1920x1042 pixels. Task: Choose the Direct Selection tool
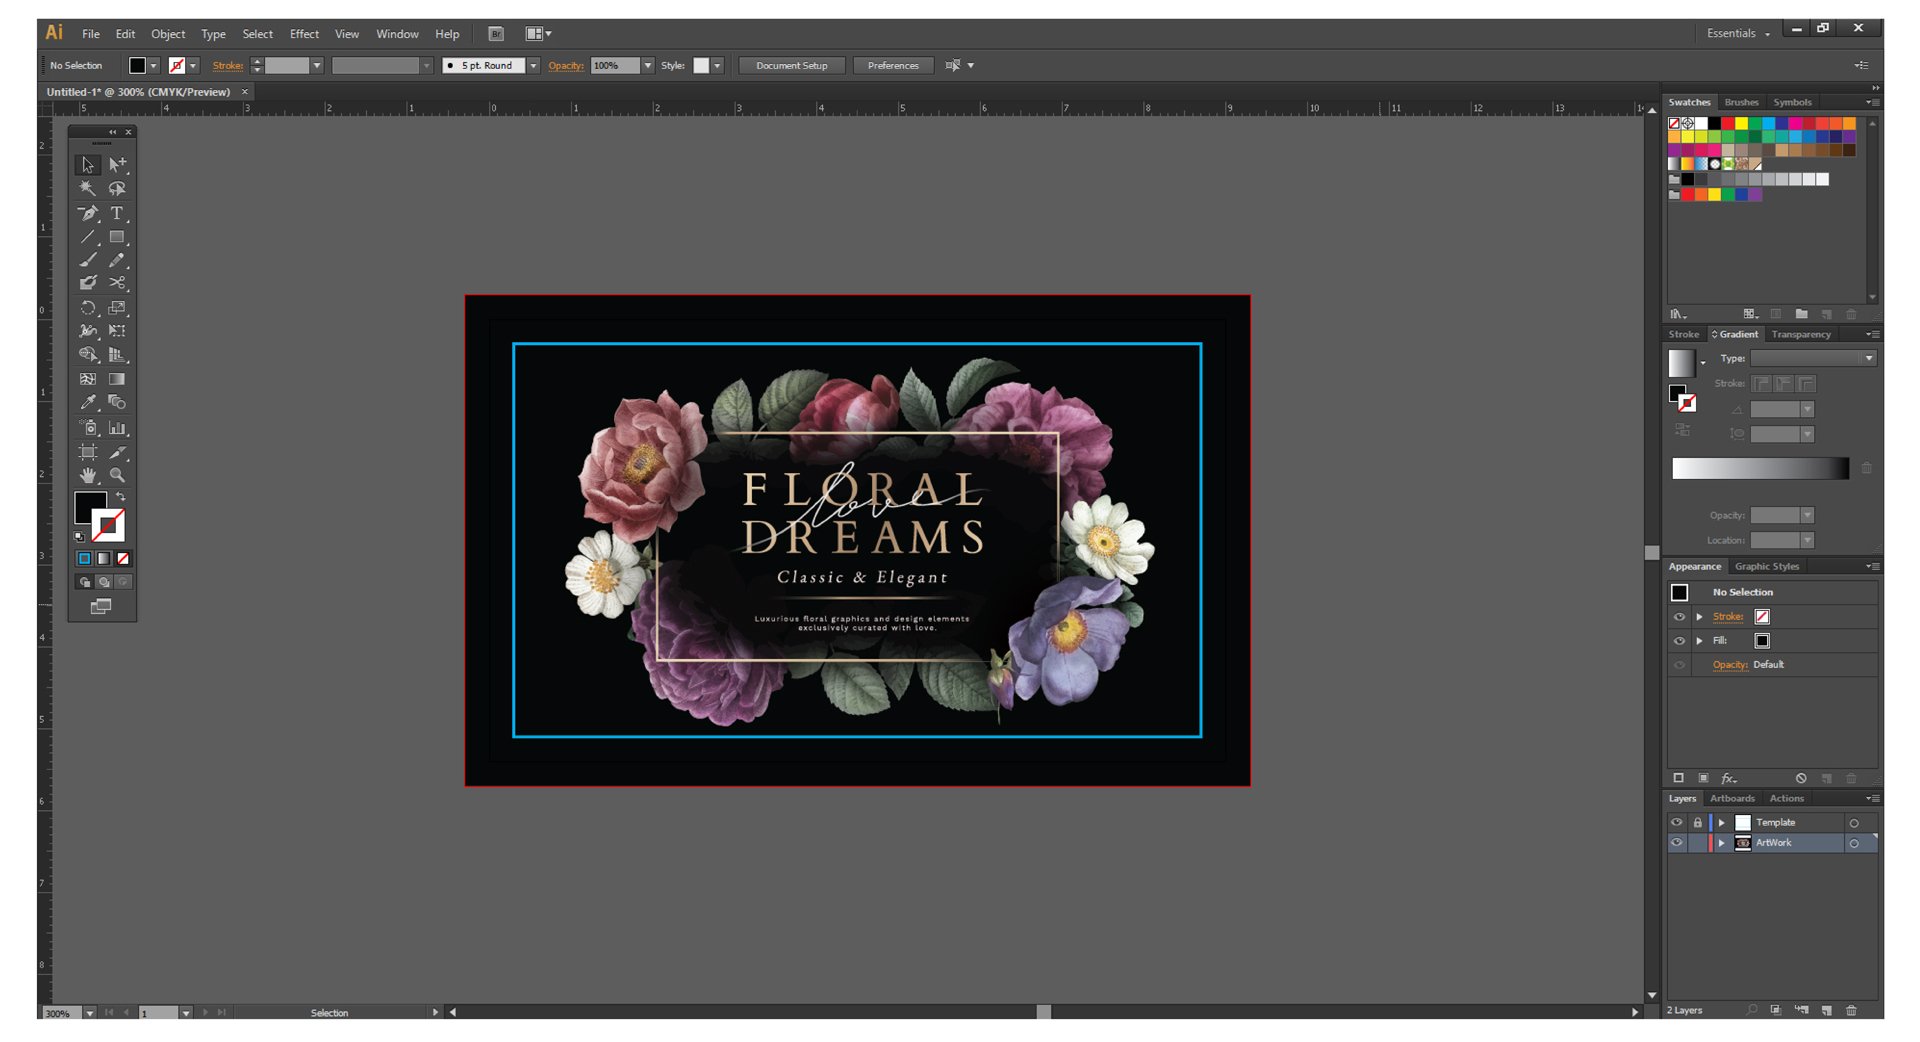click(117, 164)
